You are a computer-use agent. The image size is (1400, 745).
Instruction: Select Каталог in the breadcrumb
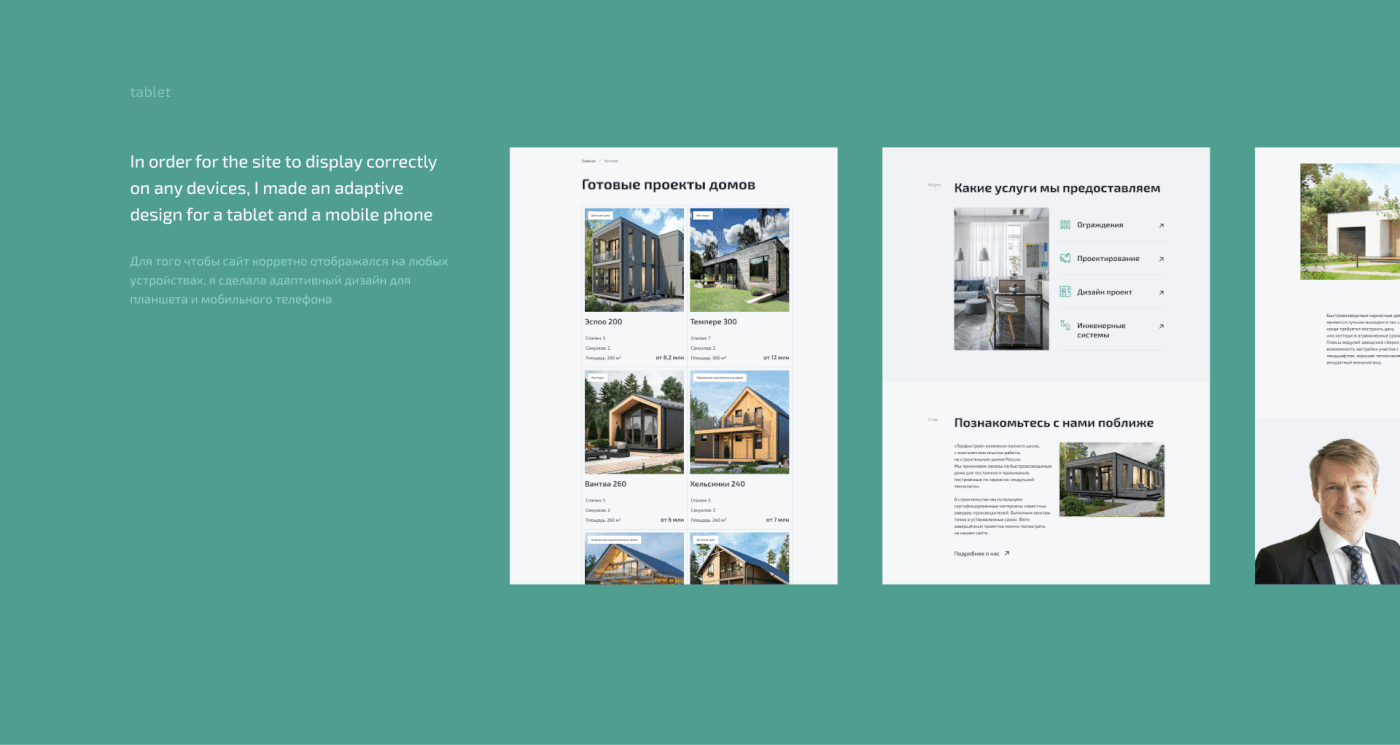(x=611, y=161)
